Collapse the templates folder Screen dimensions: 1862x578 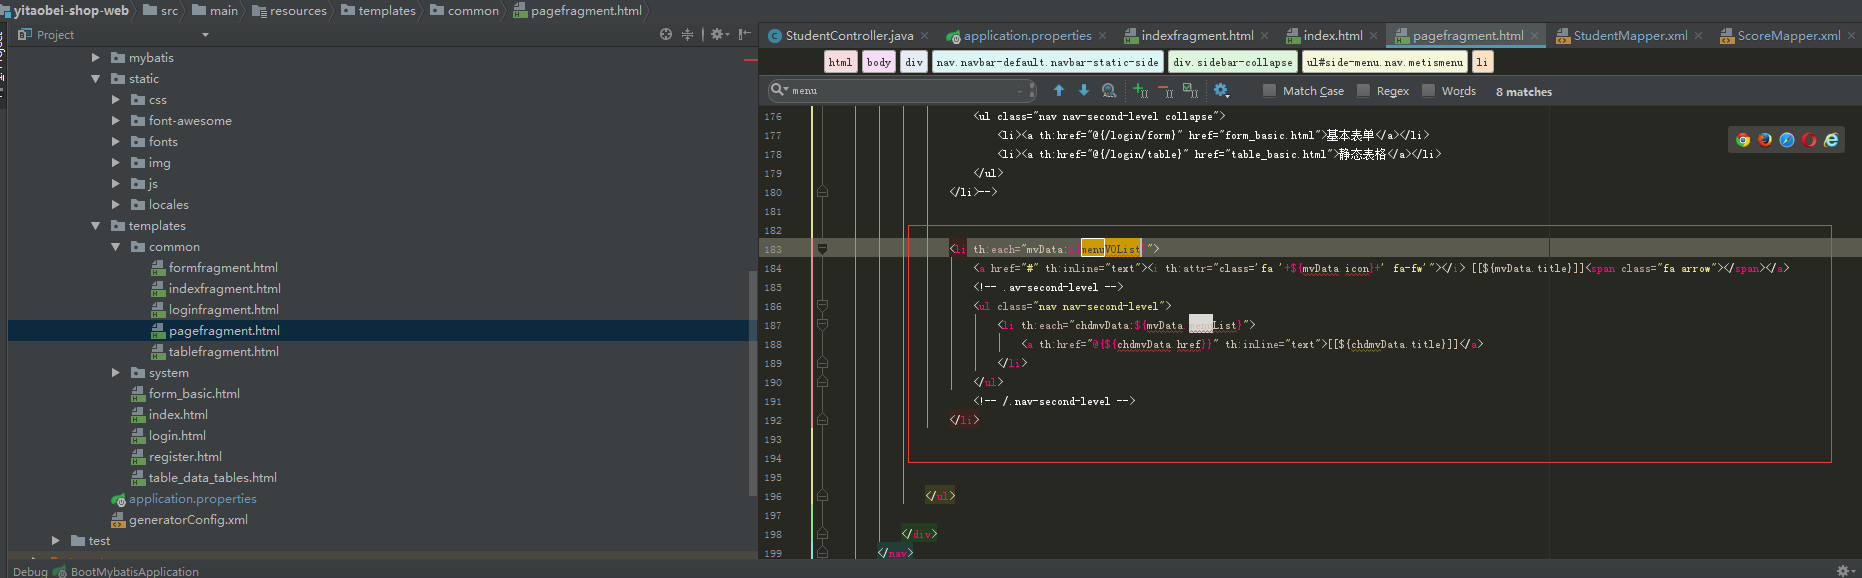tap(96, 226)
